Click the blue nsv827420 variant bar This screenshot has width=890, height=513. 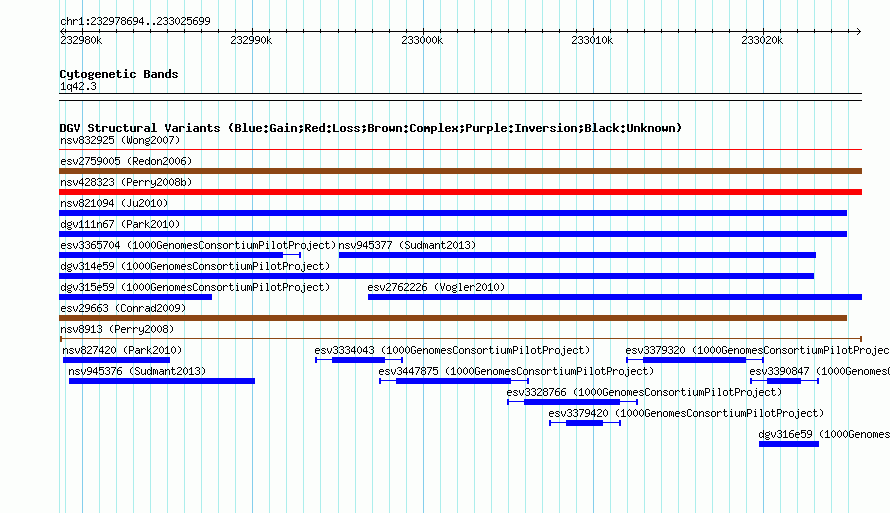116,360
